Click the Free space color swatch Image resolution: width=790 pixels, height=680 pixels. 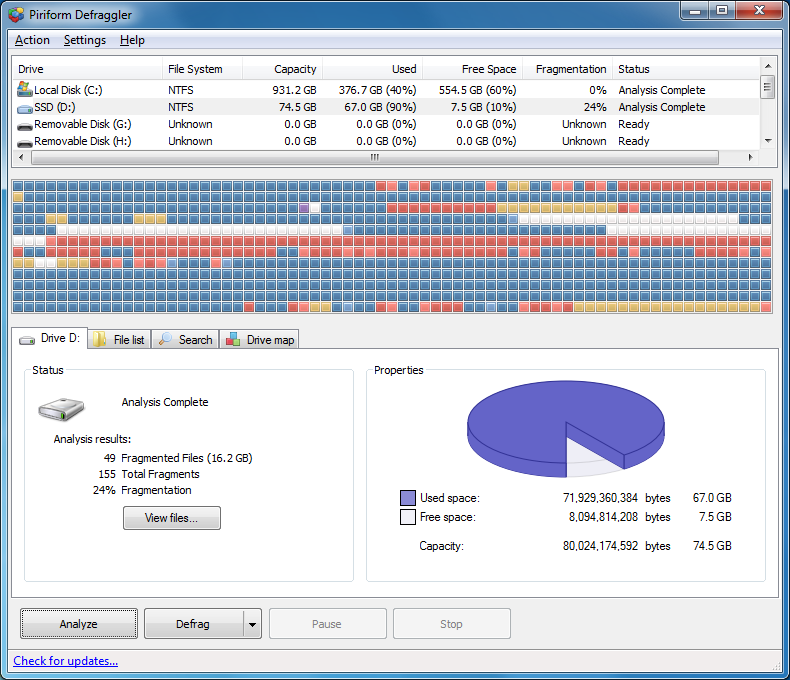408,517
